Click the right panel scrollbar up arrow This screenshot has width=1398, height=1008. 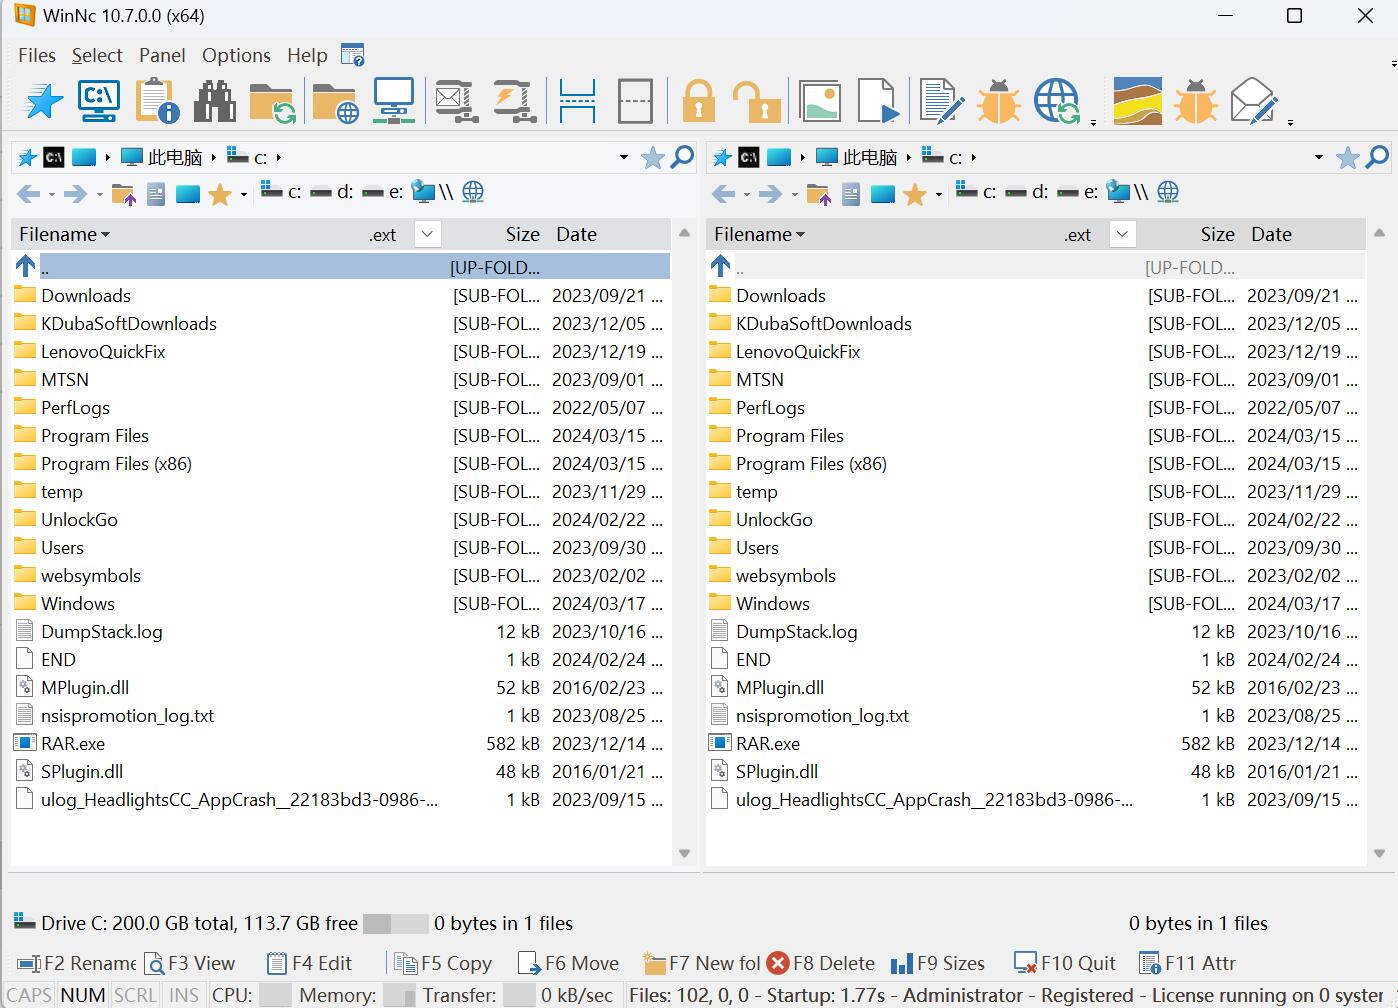(x=1379, y=233)
